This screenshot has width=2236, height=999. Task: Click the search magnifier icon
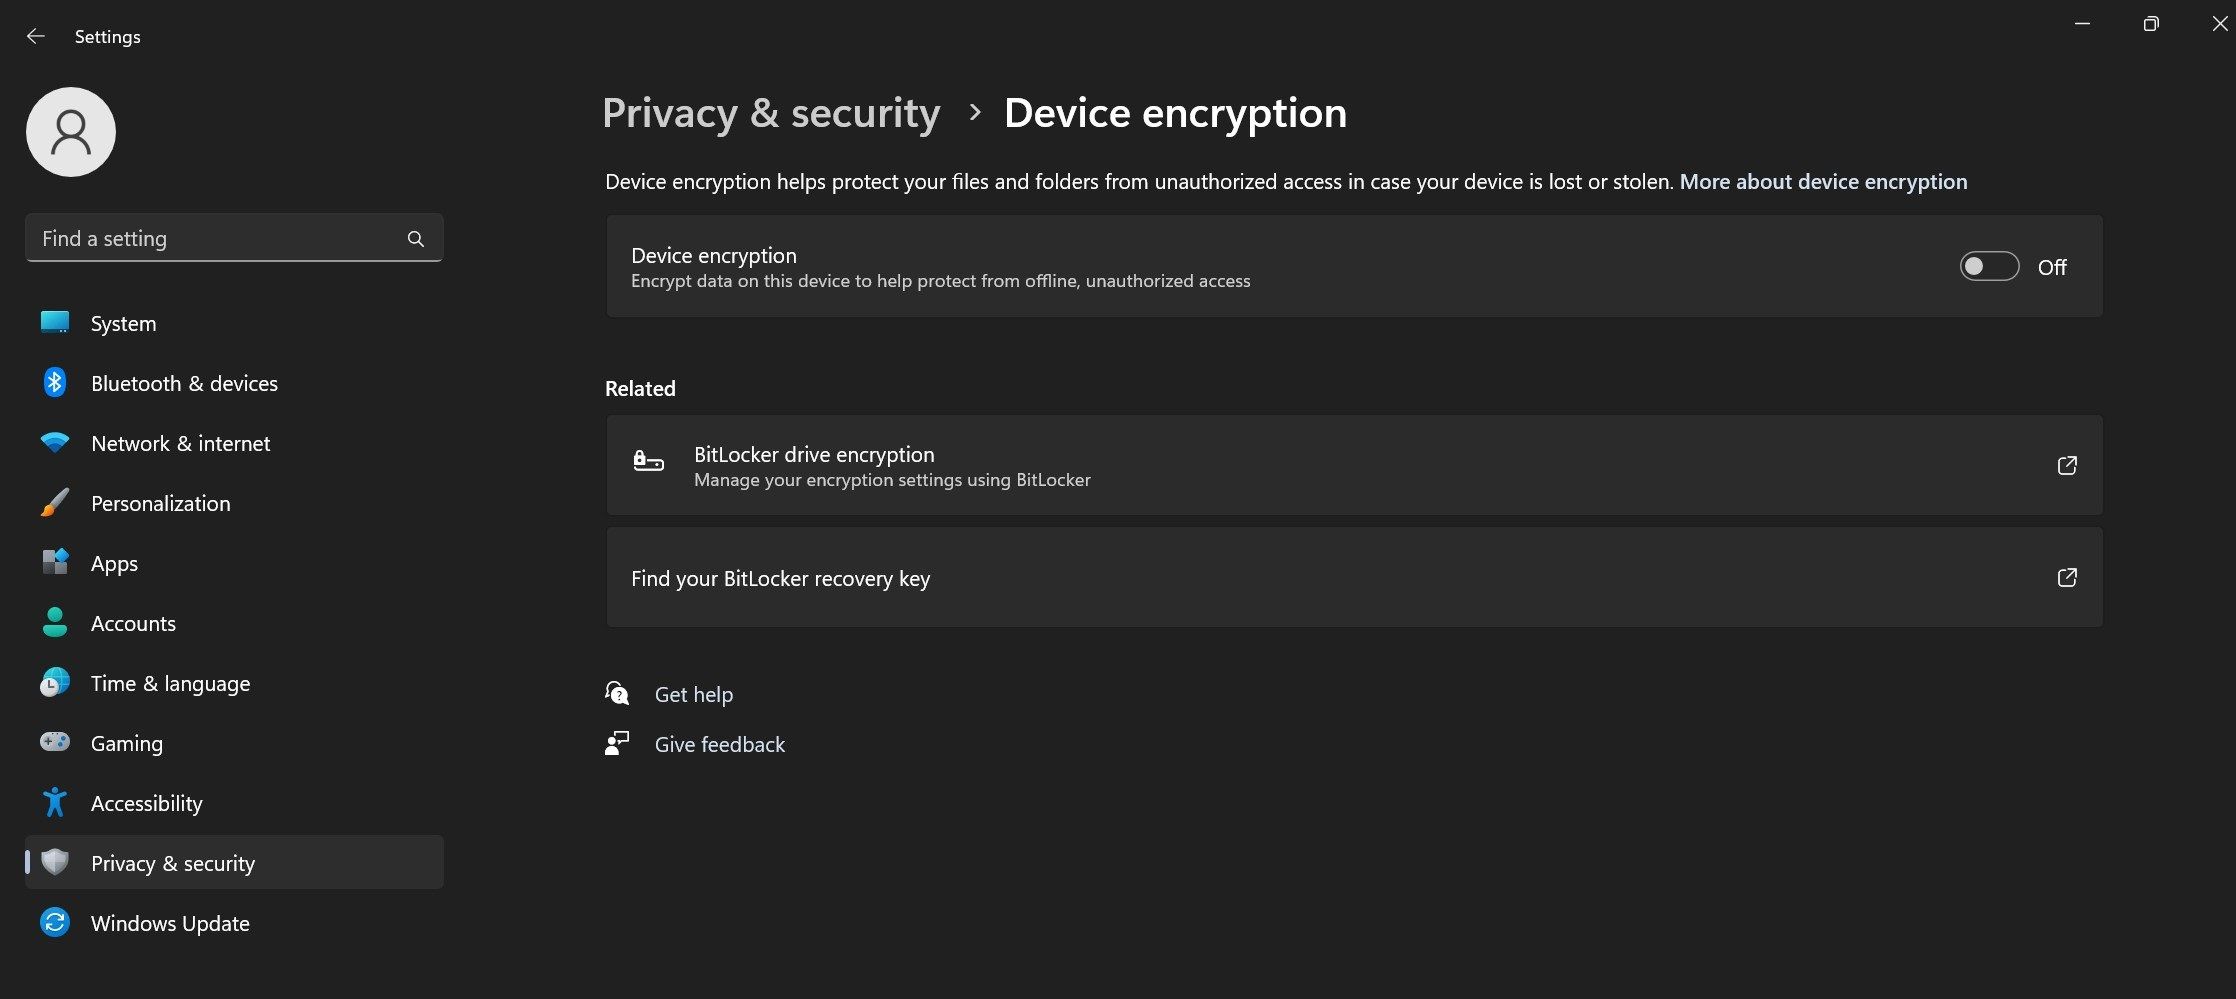[x=415, y=238]
